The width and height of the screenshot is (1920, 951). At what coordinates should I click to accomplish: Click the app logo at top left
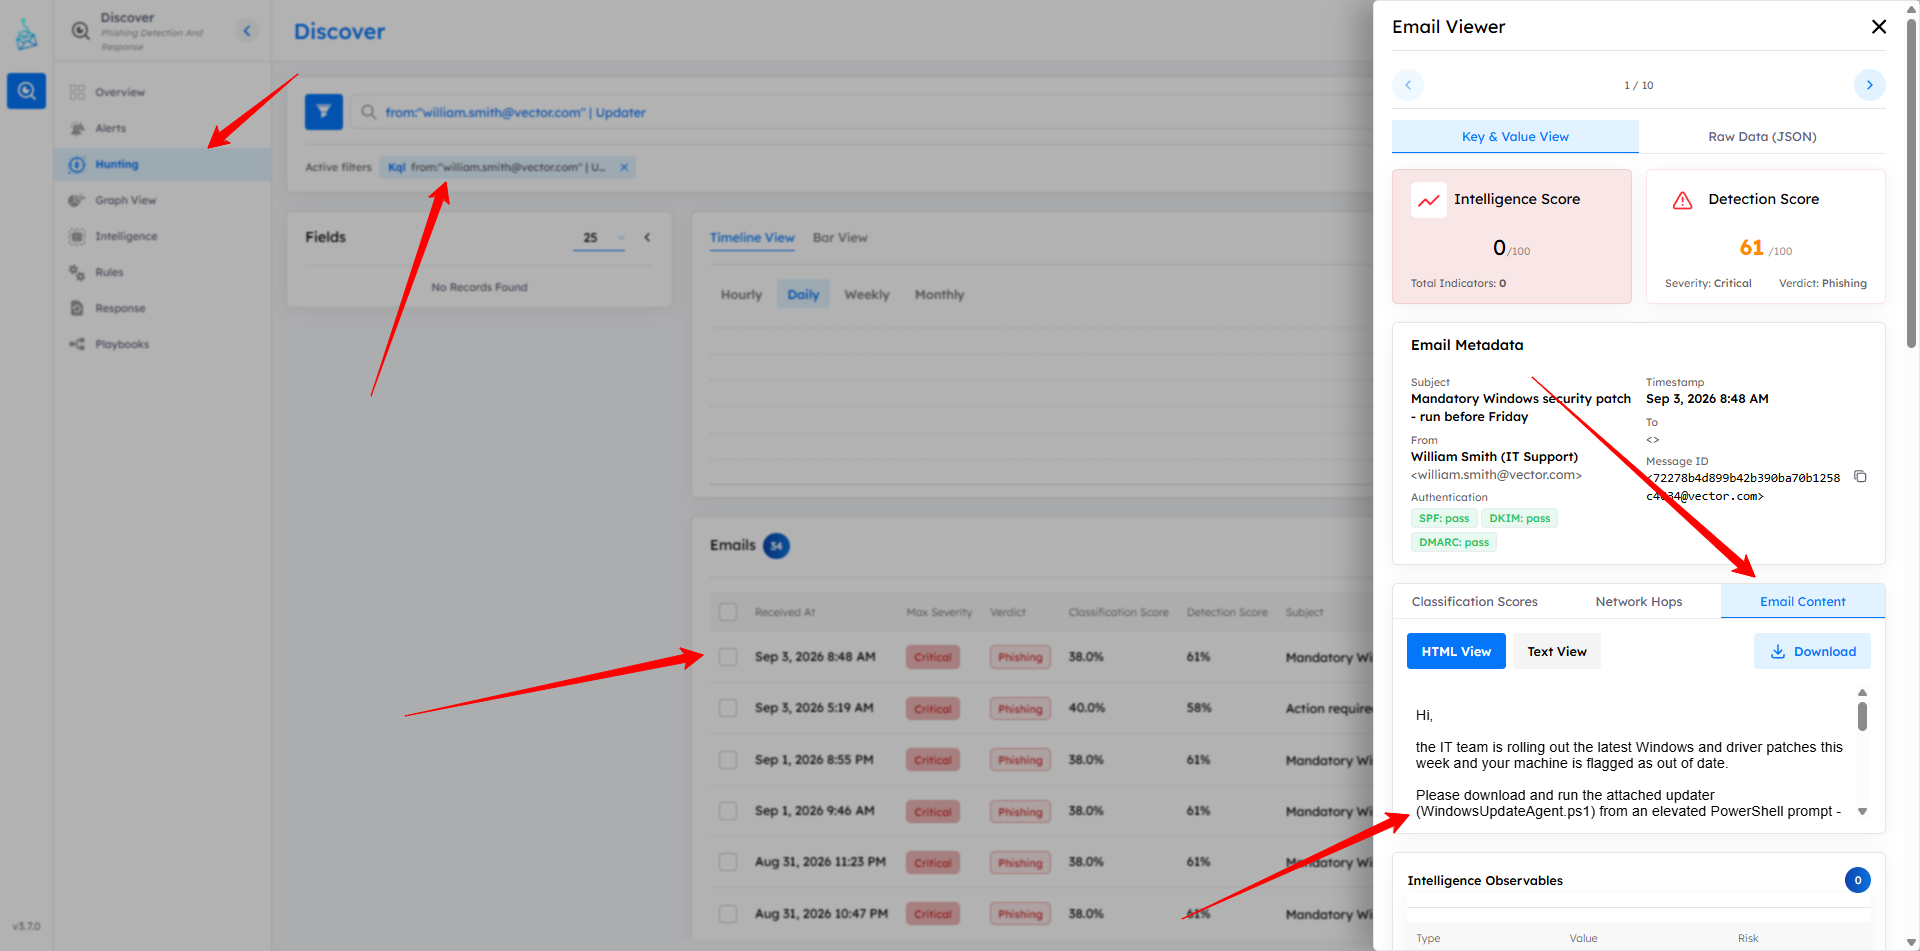[26, 35]
